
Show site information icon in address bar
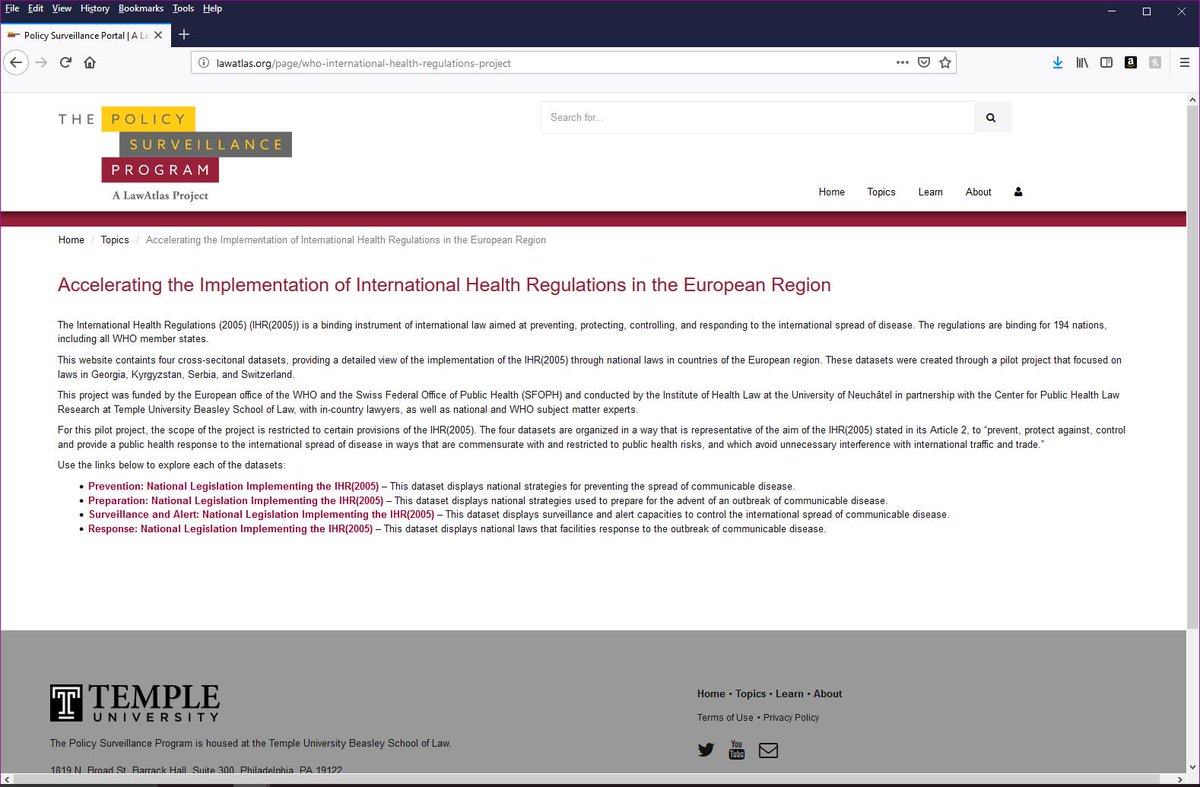click(x=204, y=62)
